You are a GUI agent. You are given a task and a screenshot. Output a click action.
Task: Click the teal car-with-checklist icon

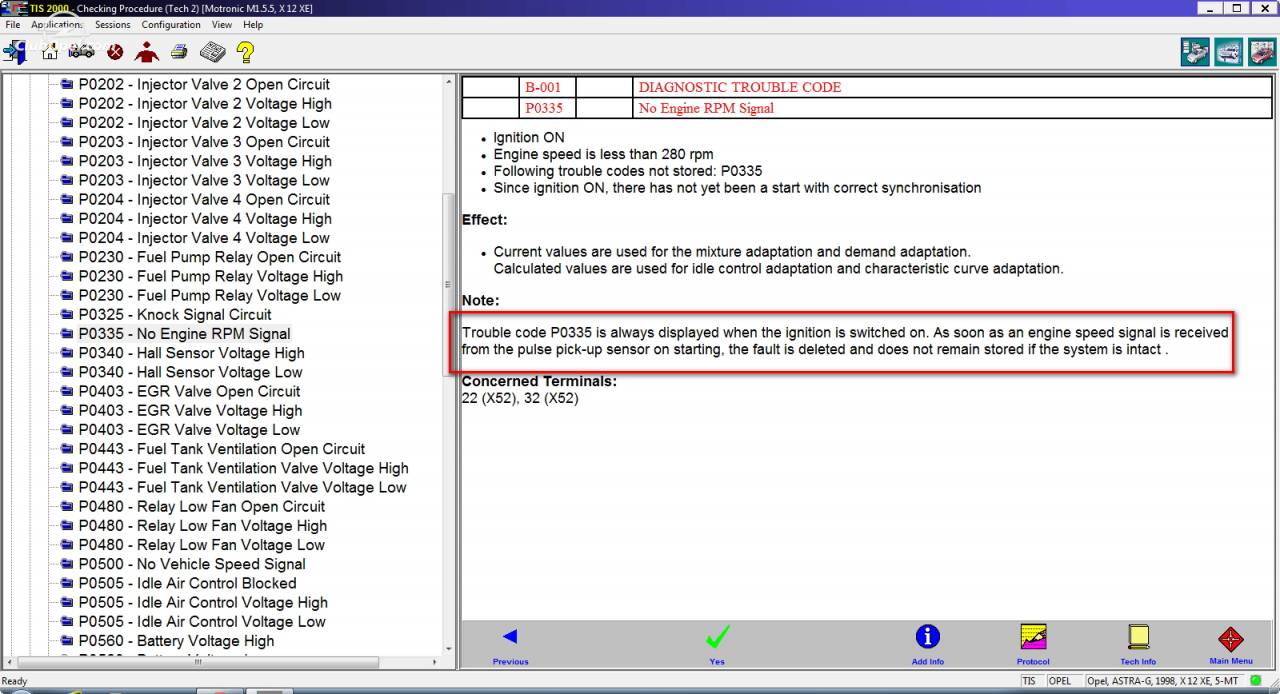pyautogui.click(x=1195, y=52)
